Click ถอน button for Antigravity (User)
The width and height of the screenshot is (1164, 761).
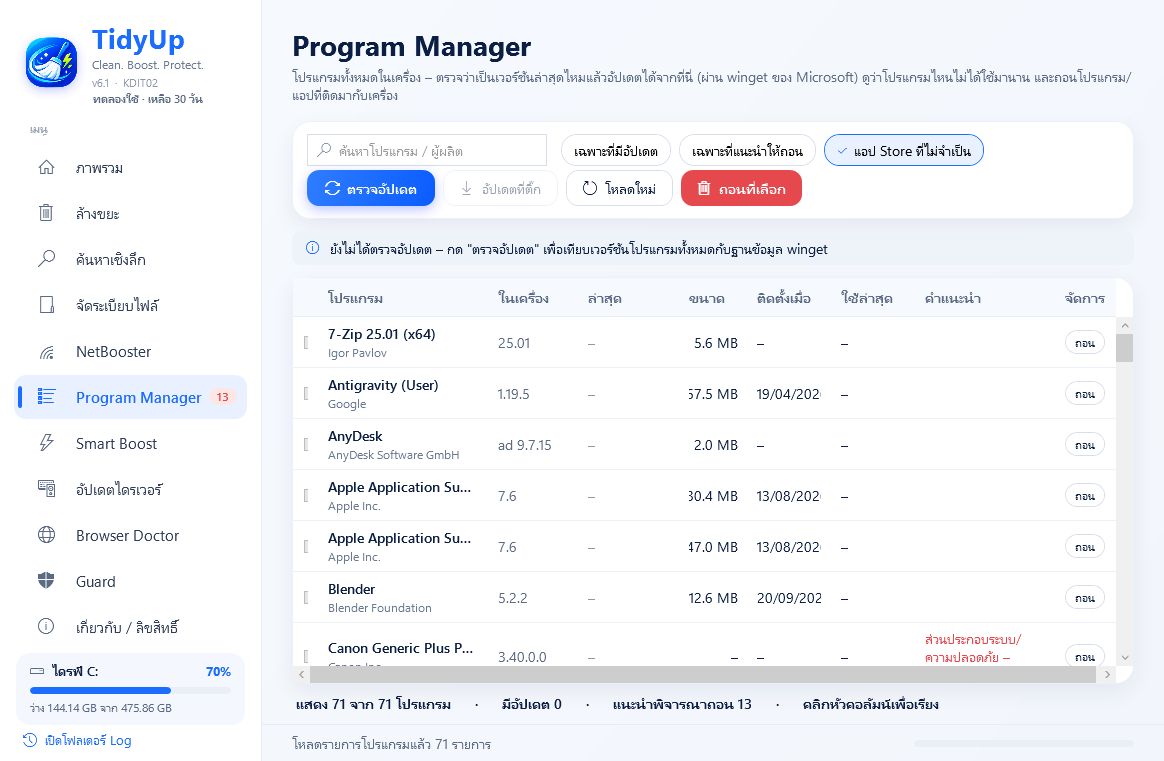(1085, 393)
